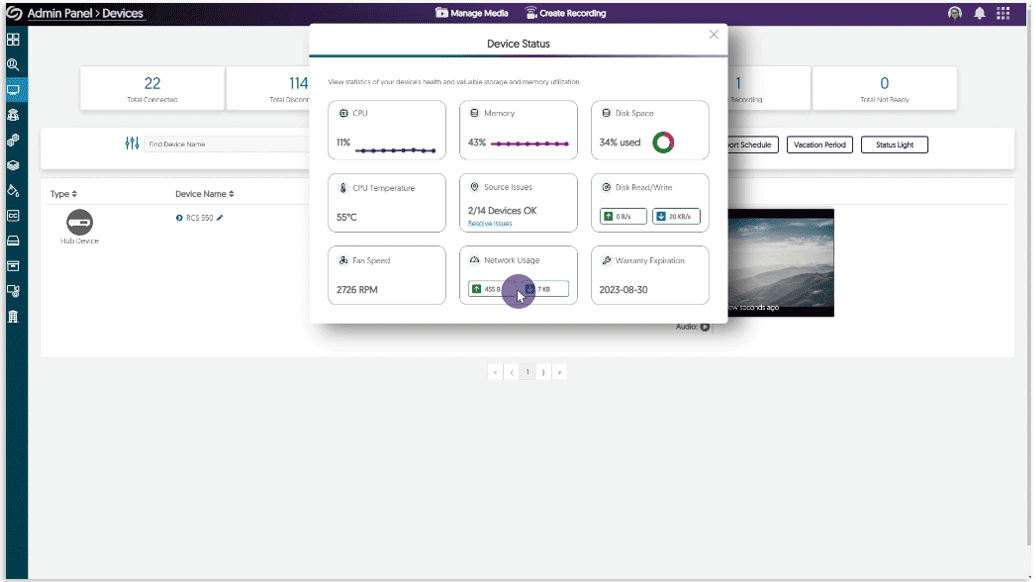Click the Find Device Name search field
The image size is (1036, 582).
225,144
